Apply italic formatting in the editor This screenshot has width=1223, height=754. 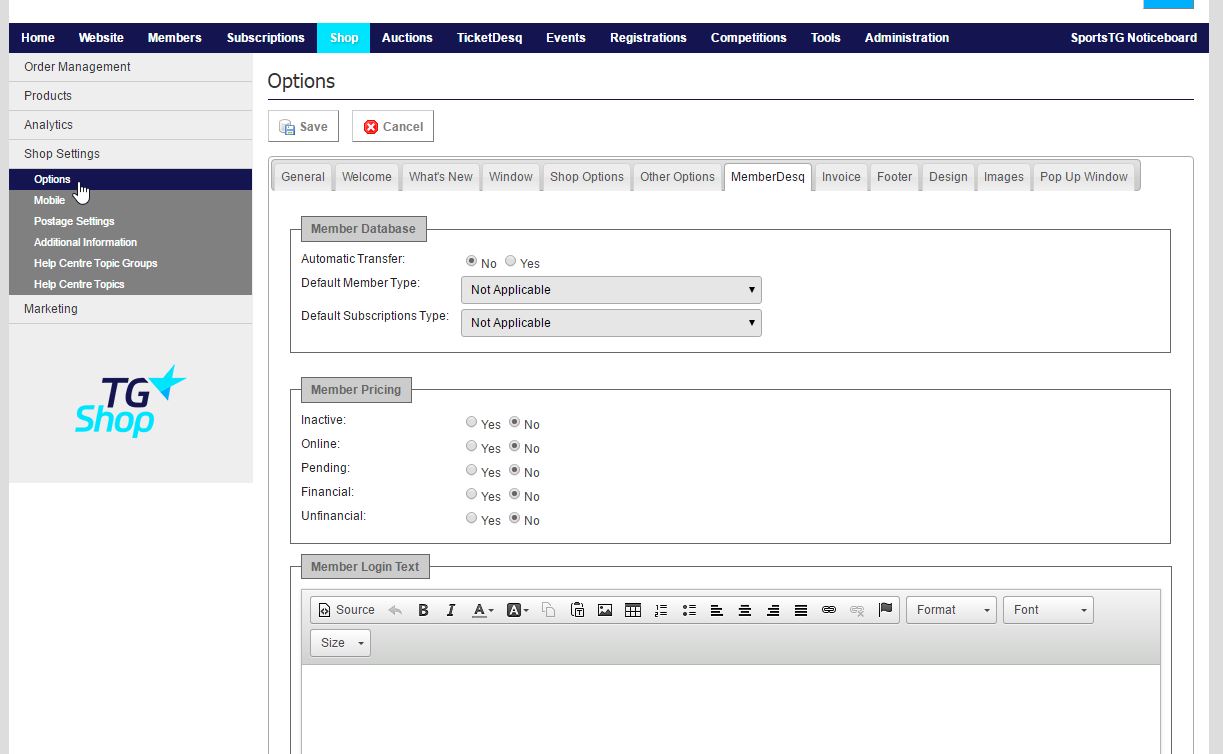point(451,610)
